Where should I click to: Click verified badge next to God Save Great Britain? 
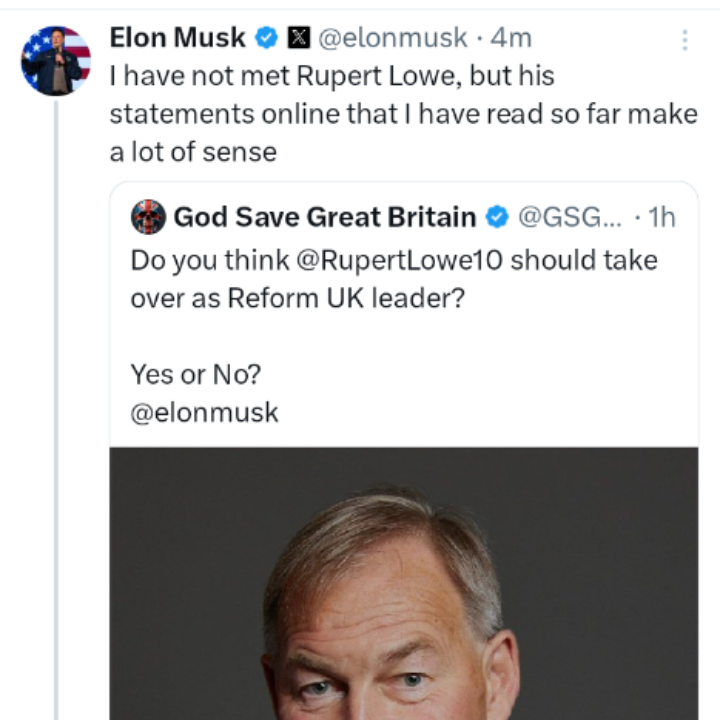pyautogui.click(x=497, y=216)
